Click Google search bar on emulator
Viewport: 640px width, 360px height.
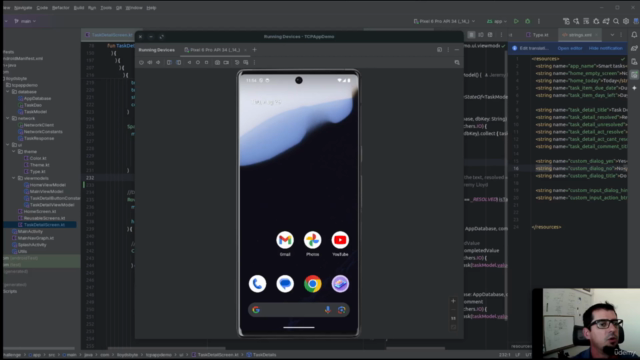299,310
